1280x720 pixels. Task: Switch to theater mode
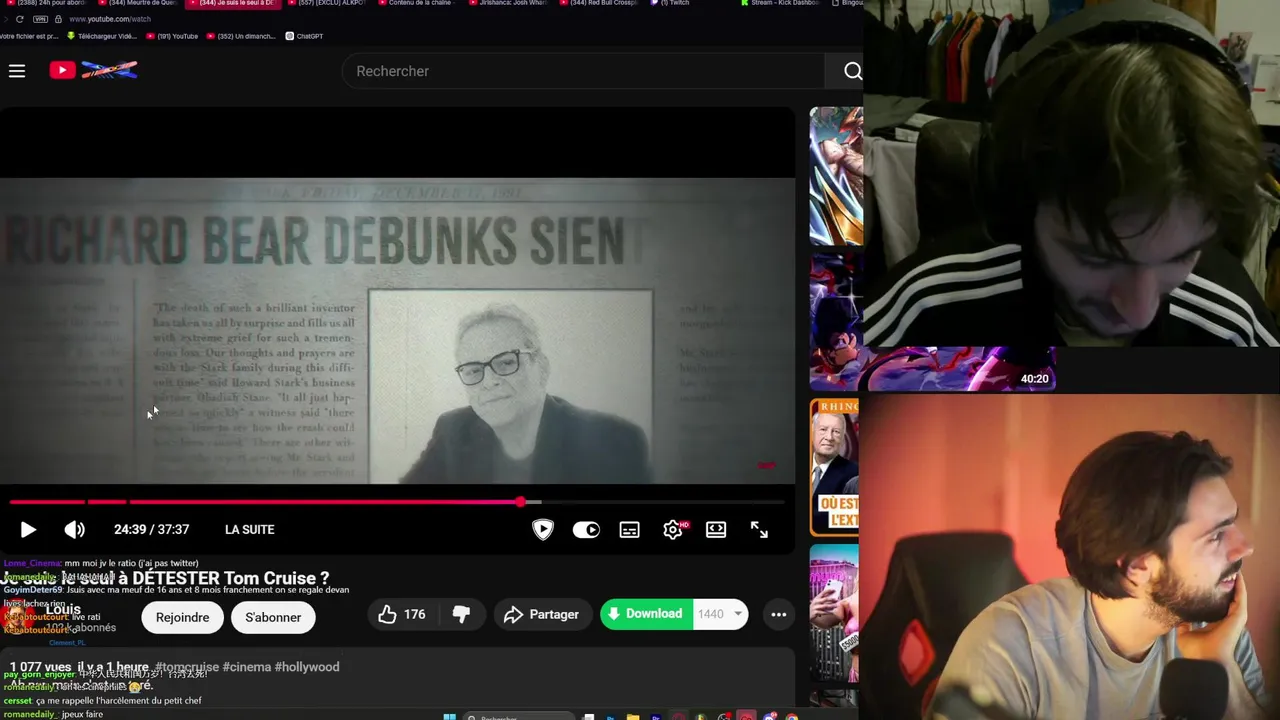(x=716, y=529)
